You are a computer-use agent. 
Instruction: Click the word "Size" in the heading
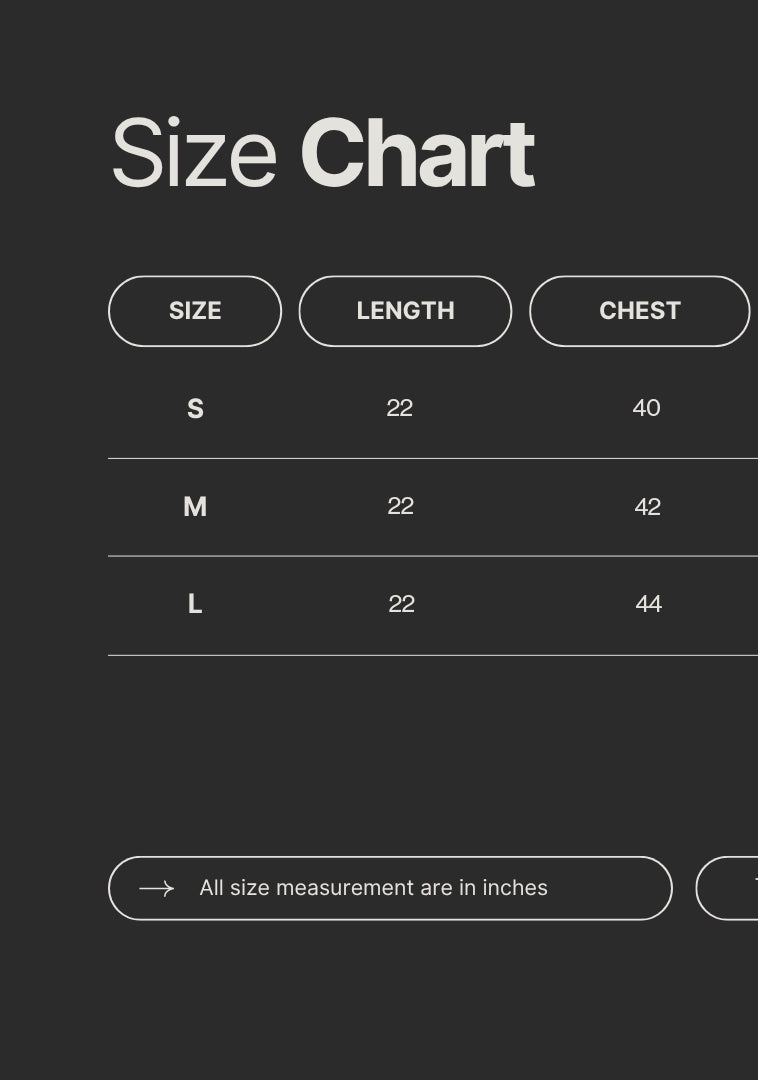tap(194, 155)
